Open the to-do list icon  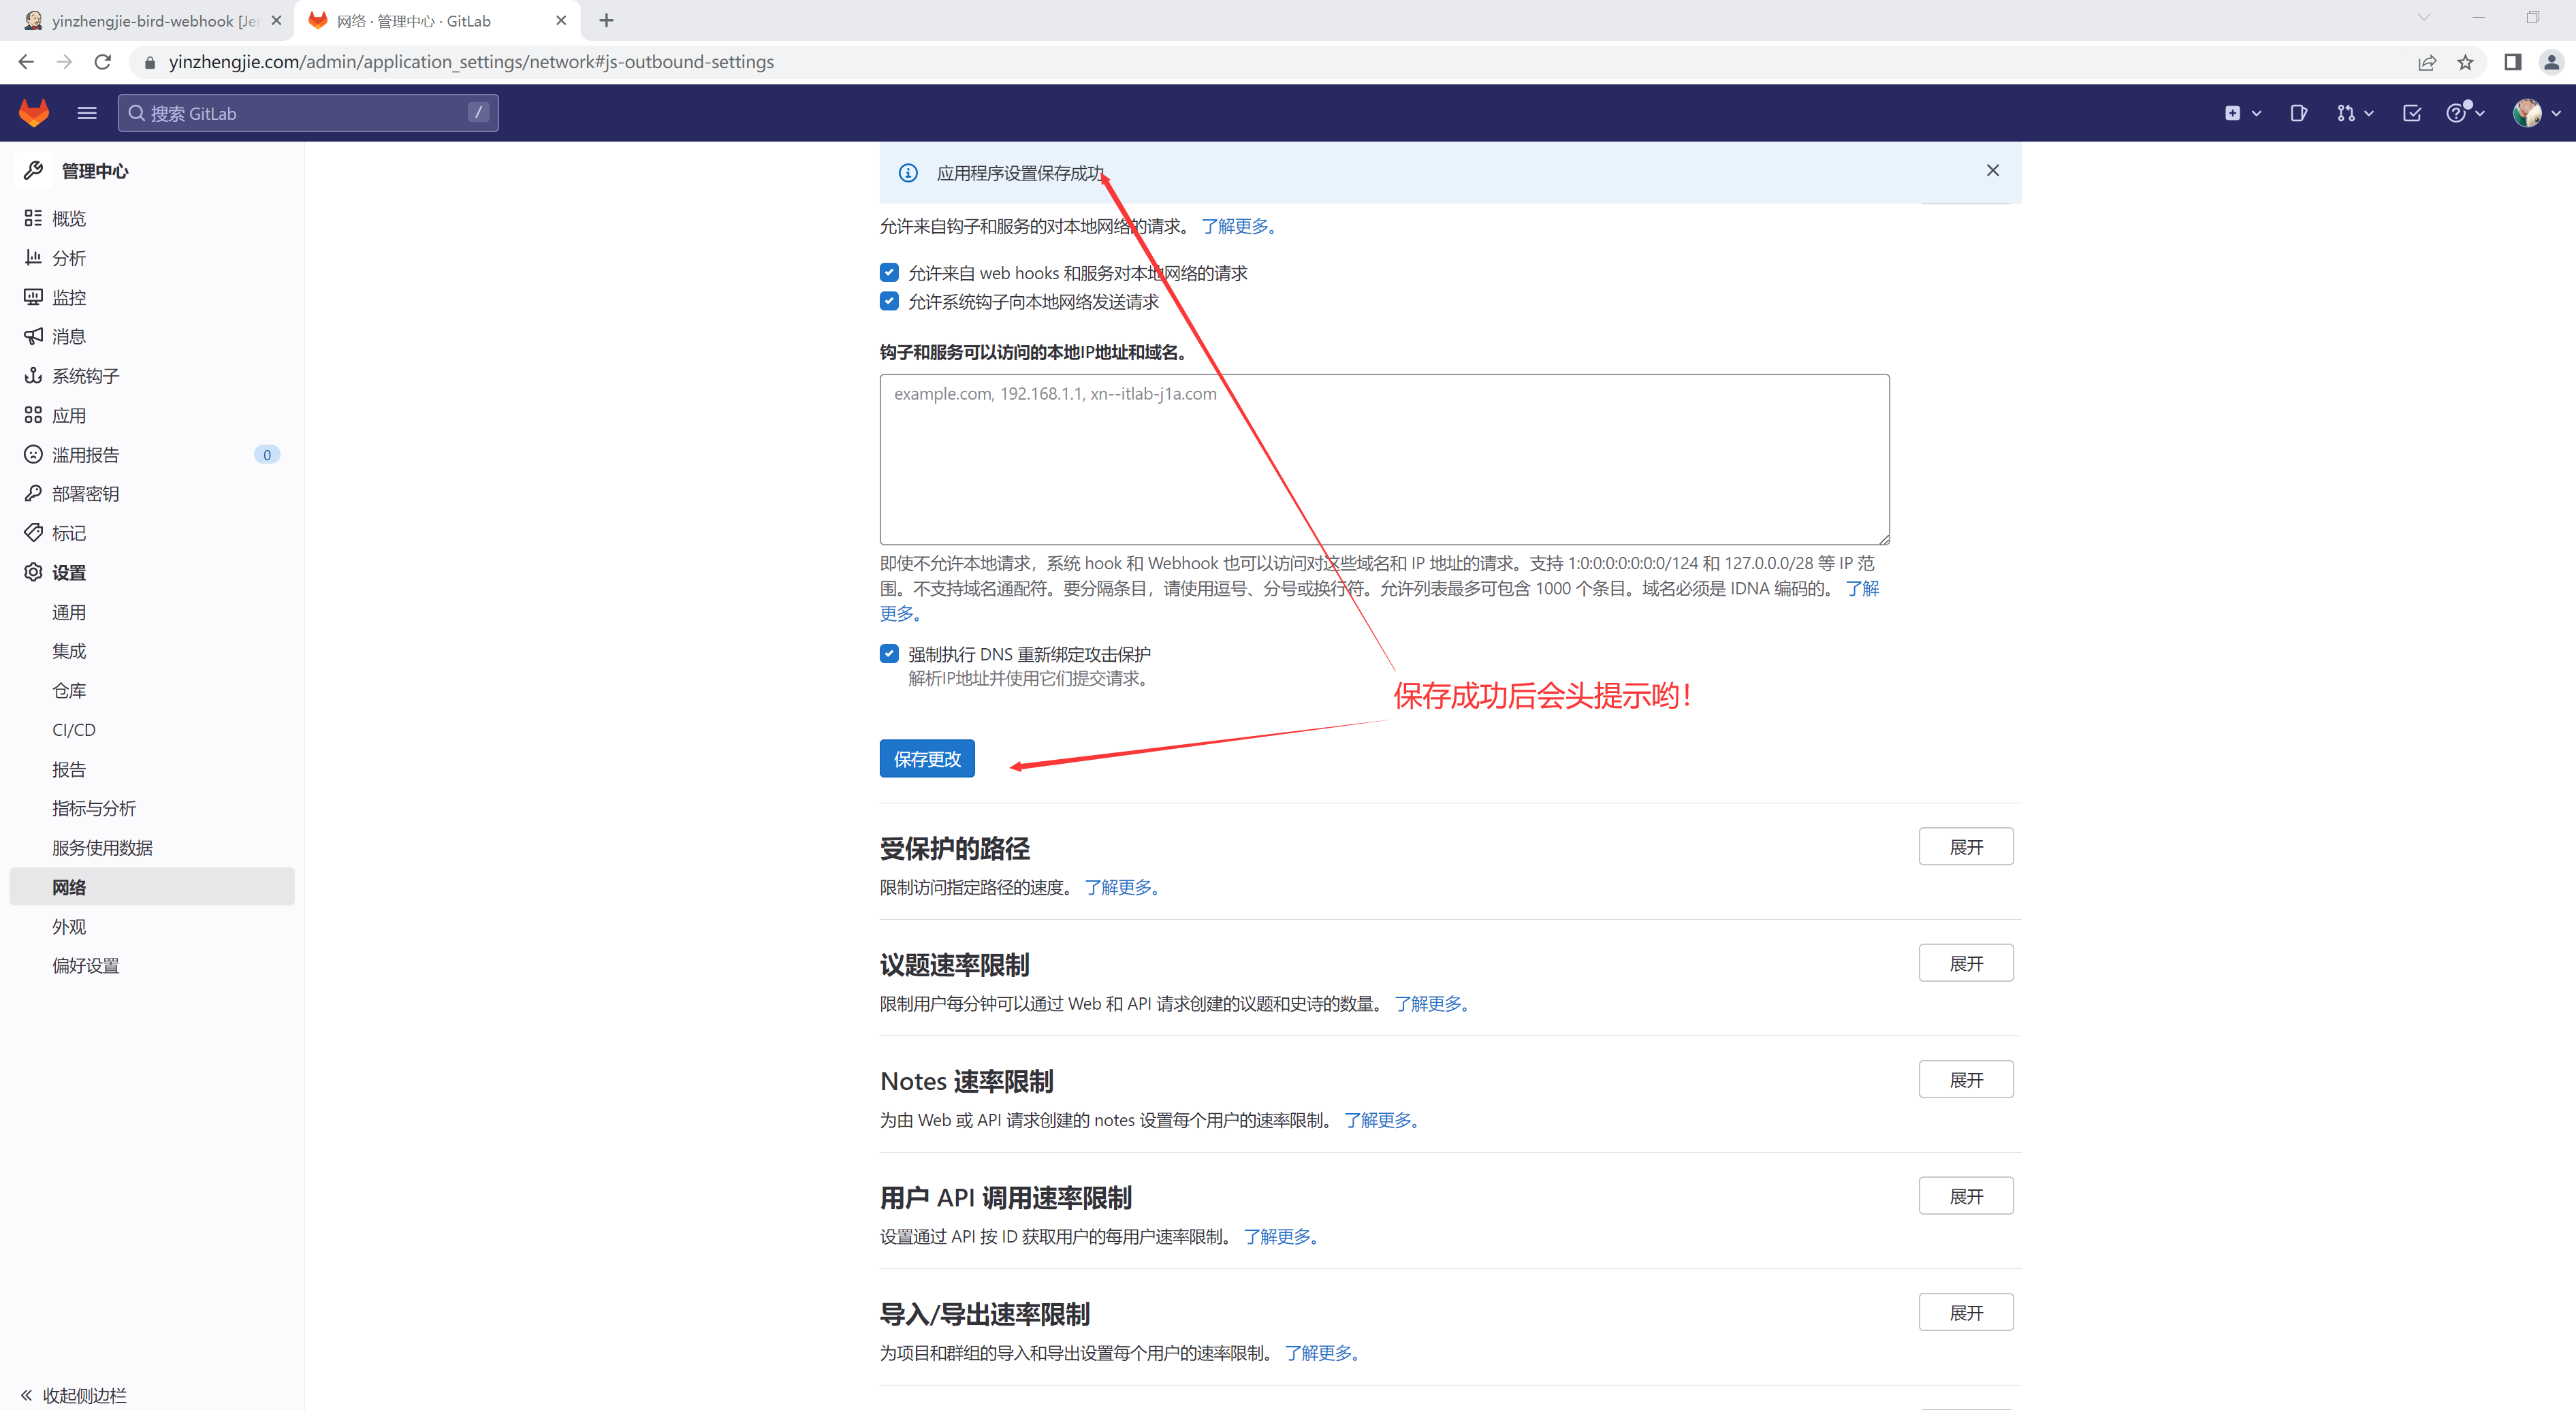coord(2411,113)
